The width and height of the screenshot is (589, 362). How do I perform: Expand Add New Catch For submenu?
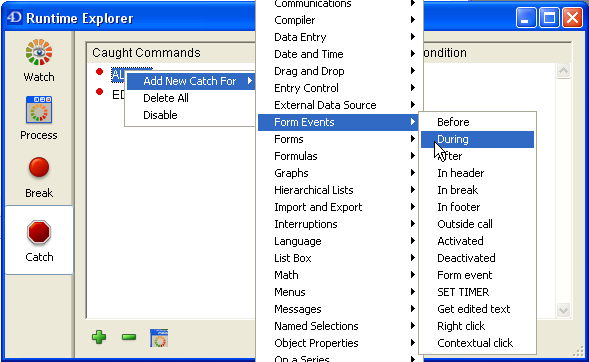[191, 81]
